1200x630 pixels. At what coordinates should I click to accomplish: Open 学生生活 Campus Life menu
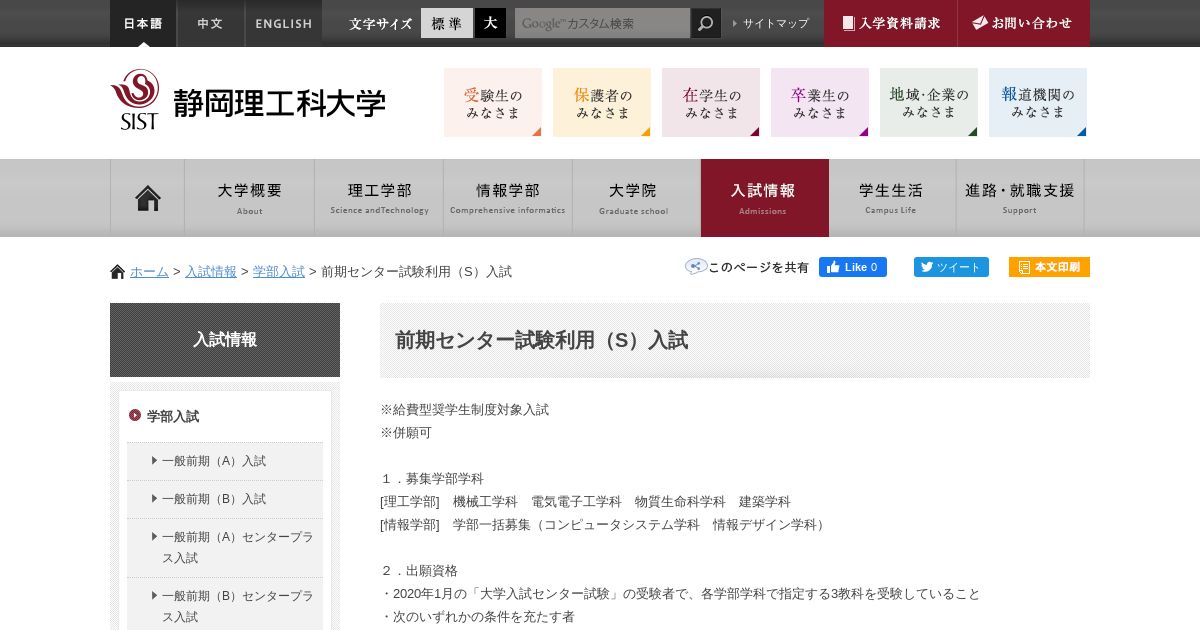pyautogui.click(x=892, y=198)
